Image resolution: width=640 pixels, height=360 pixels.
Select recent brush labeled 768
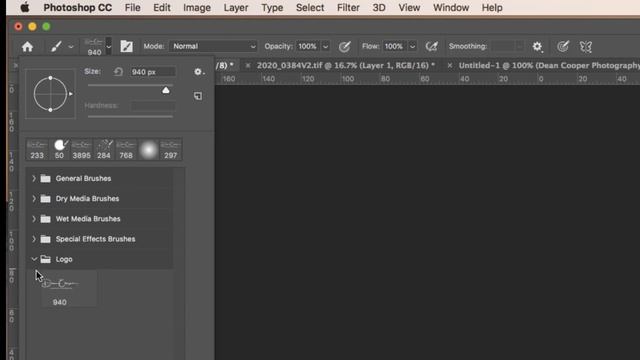pos(126,149)
